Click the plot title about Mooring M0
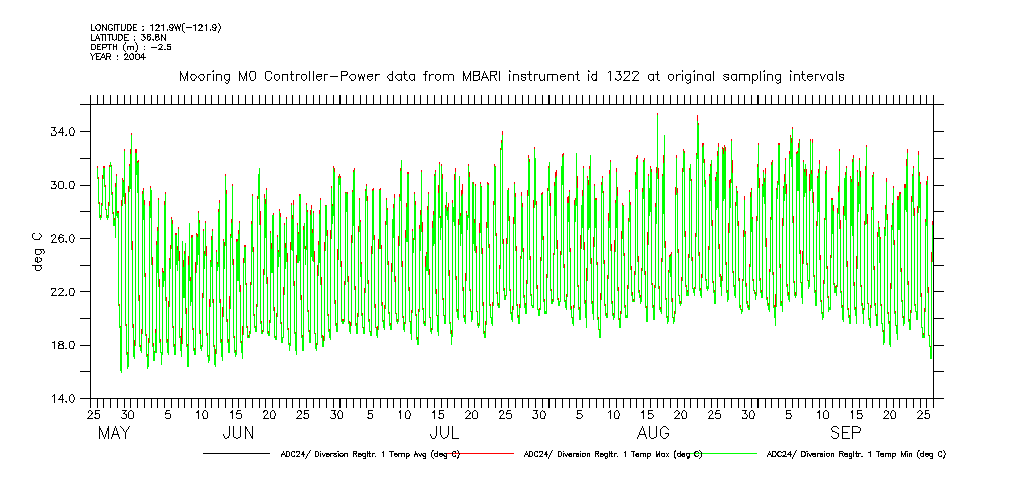Screen dimensions: 1009x504 tap(512, 76)
